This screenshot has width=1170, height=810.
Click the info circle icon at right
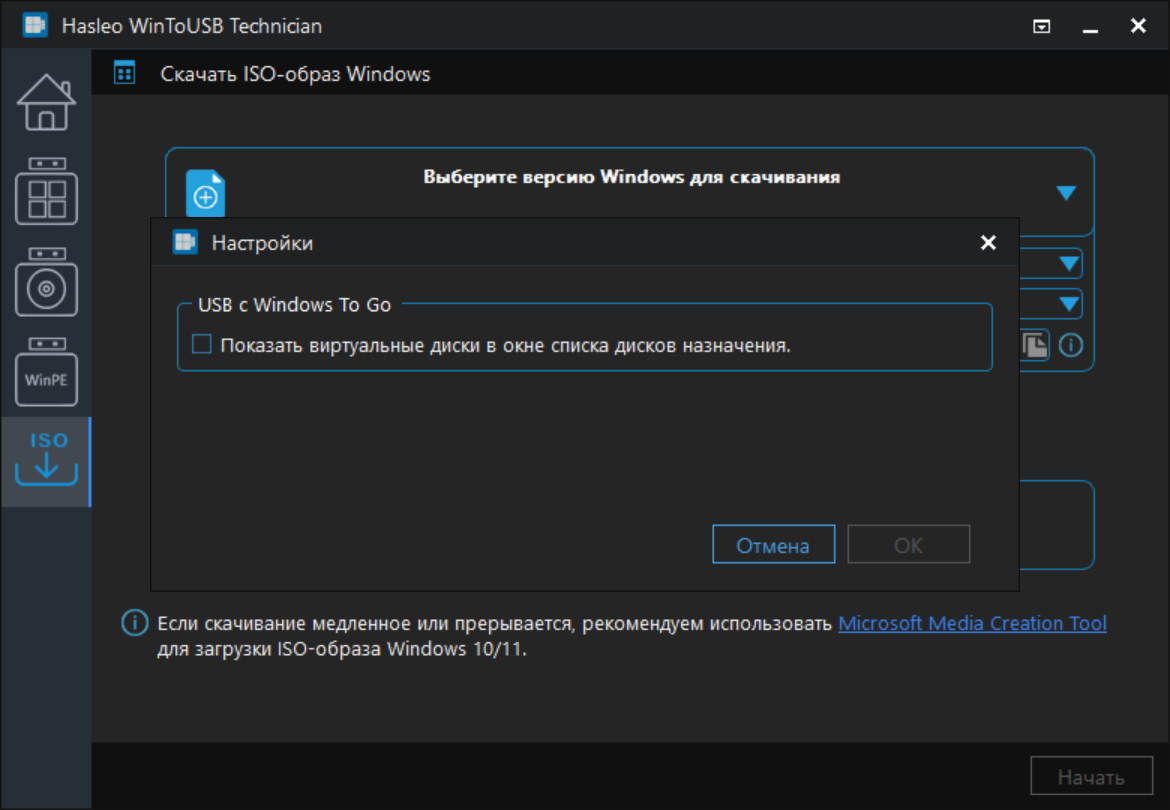(1071, 345)
